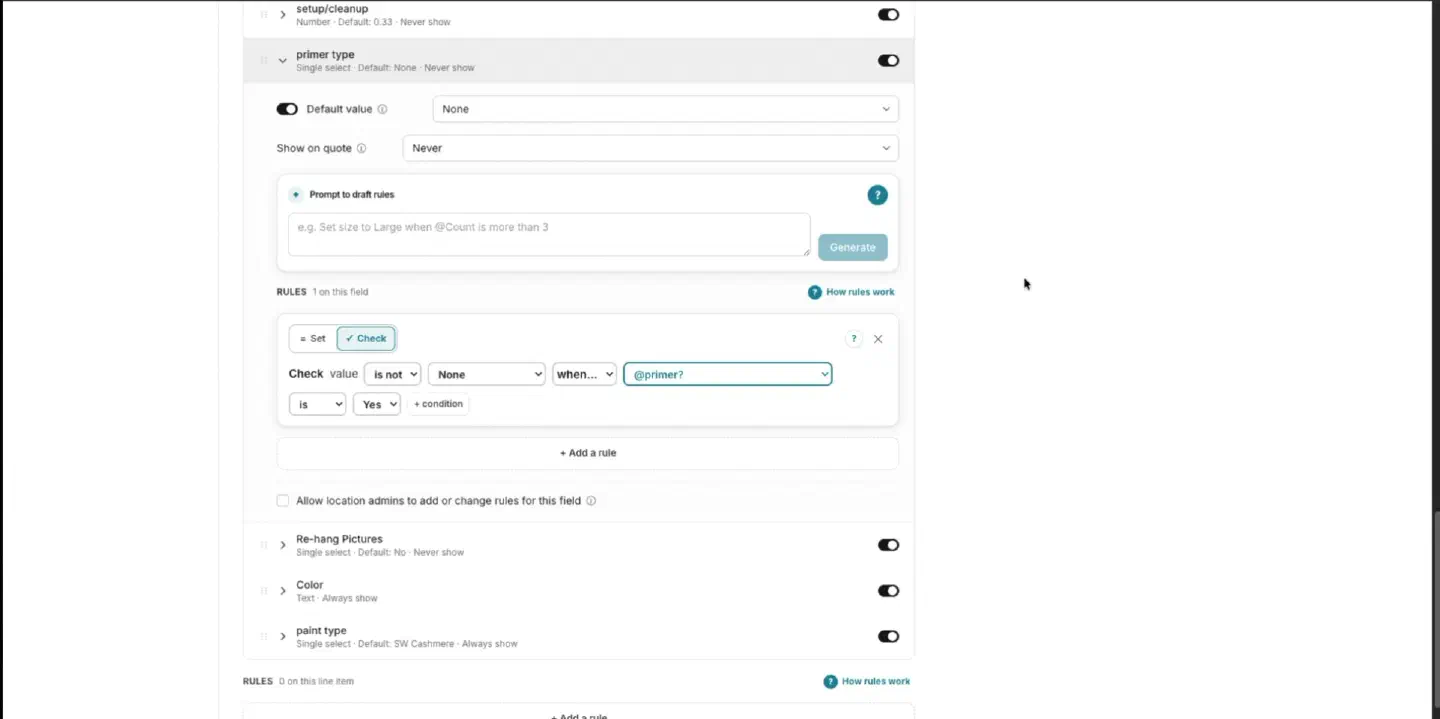Click the 'RULES 1 on this field' label
1440x719 pixels.
[x=322, y=292]
